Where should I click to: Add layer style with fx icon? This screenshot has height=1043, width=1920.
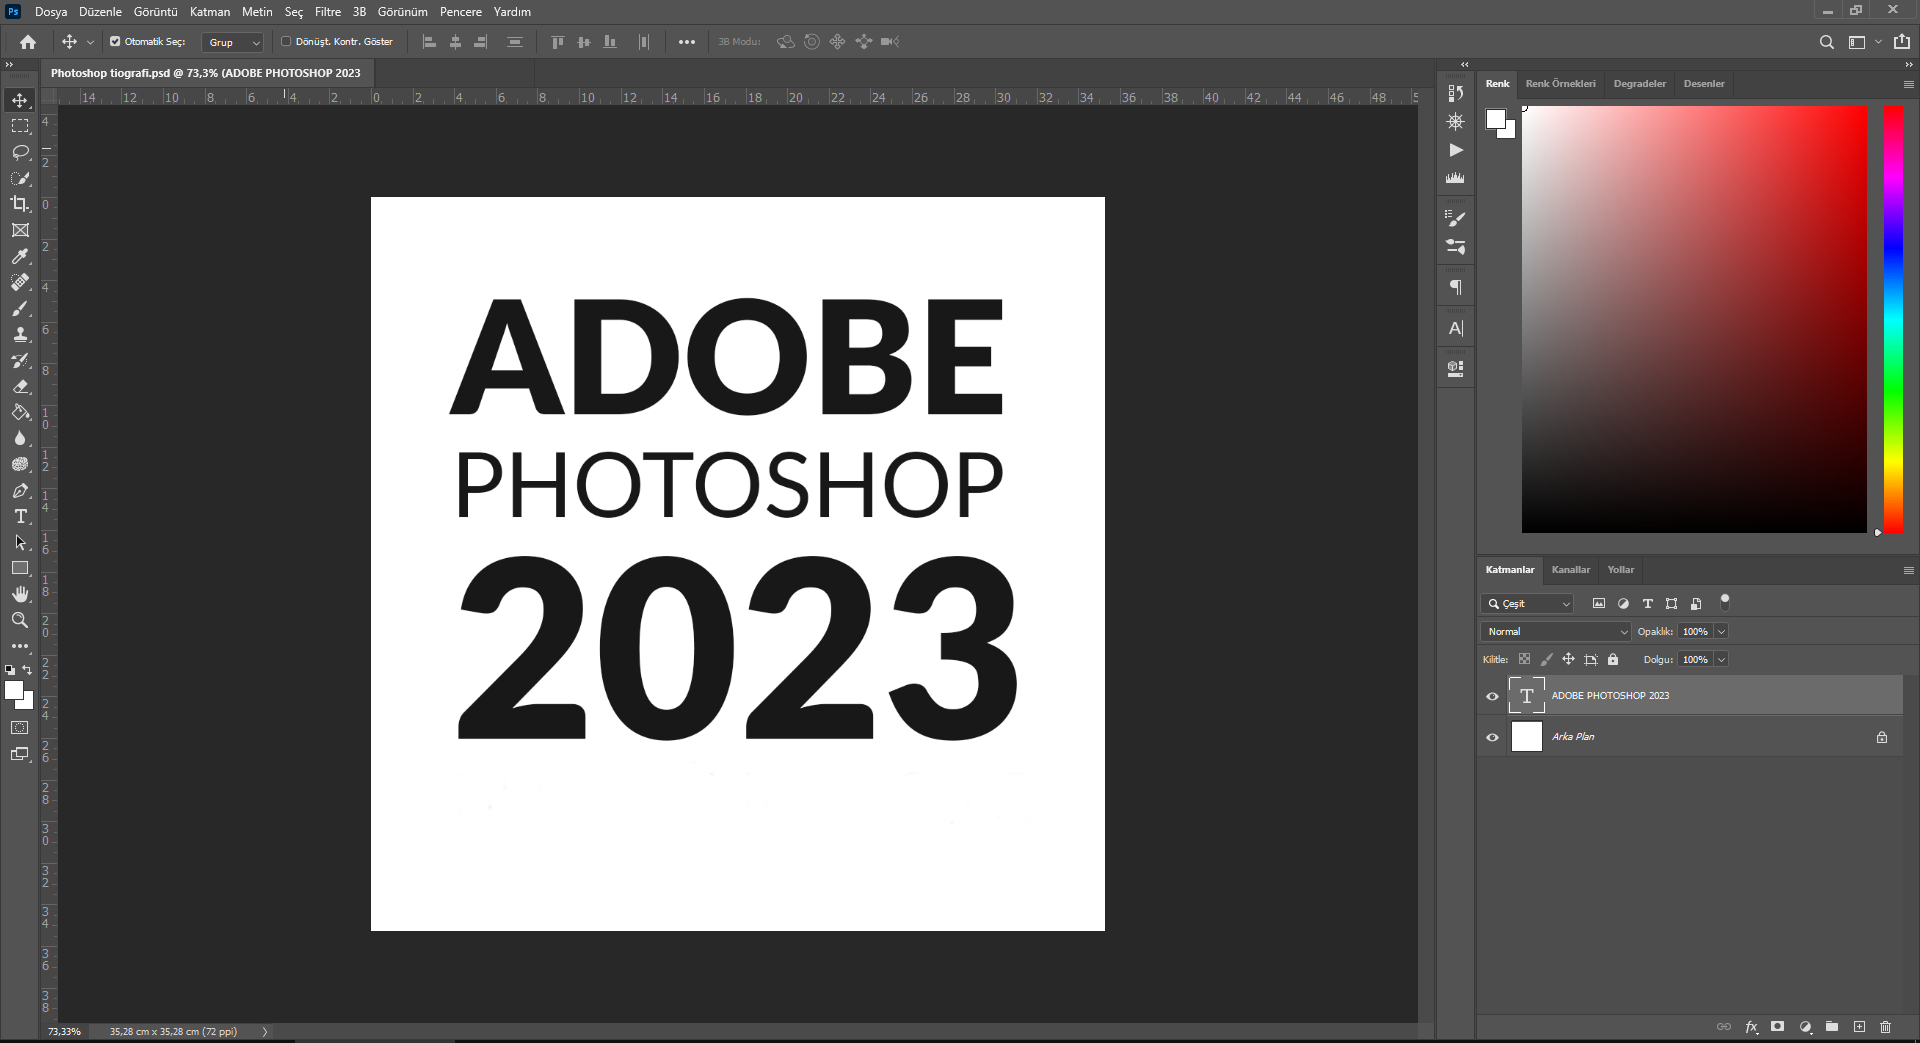click(1751, 1027)
